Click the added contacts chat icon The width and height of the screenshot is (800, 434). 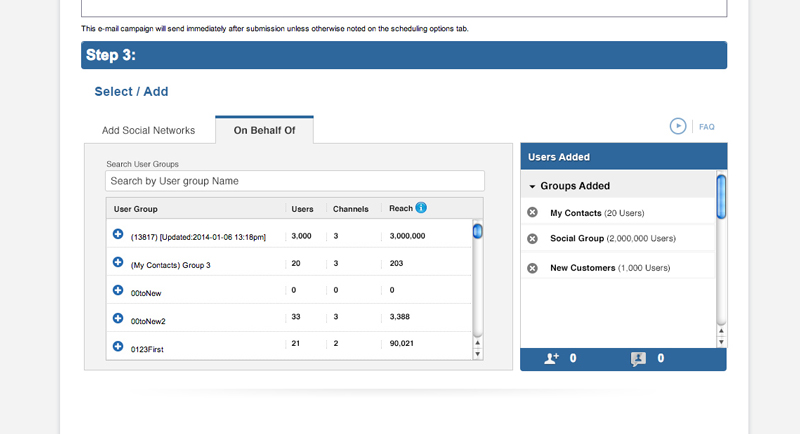pos(638,358)
